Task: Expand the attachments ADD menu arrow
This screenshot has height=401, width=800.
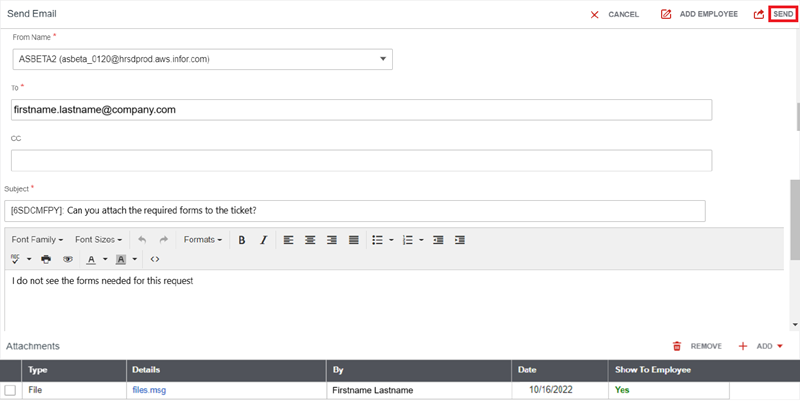Action: [x=780, y=346]
